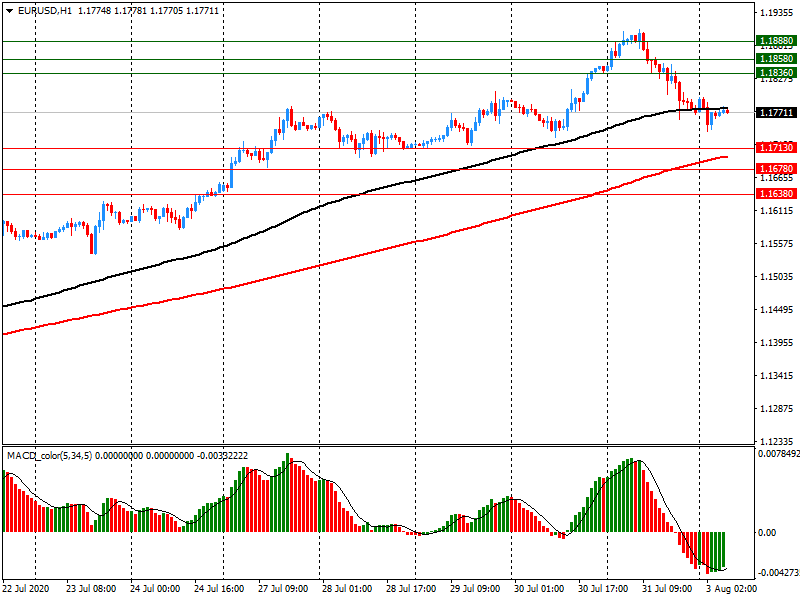This screenshot has height=600, width=800.
Task: Click the 31 Jul 09:00 time label
Action: [667, 589]
